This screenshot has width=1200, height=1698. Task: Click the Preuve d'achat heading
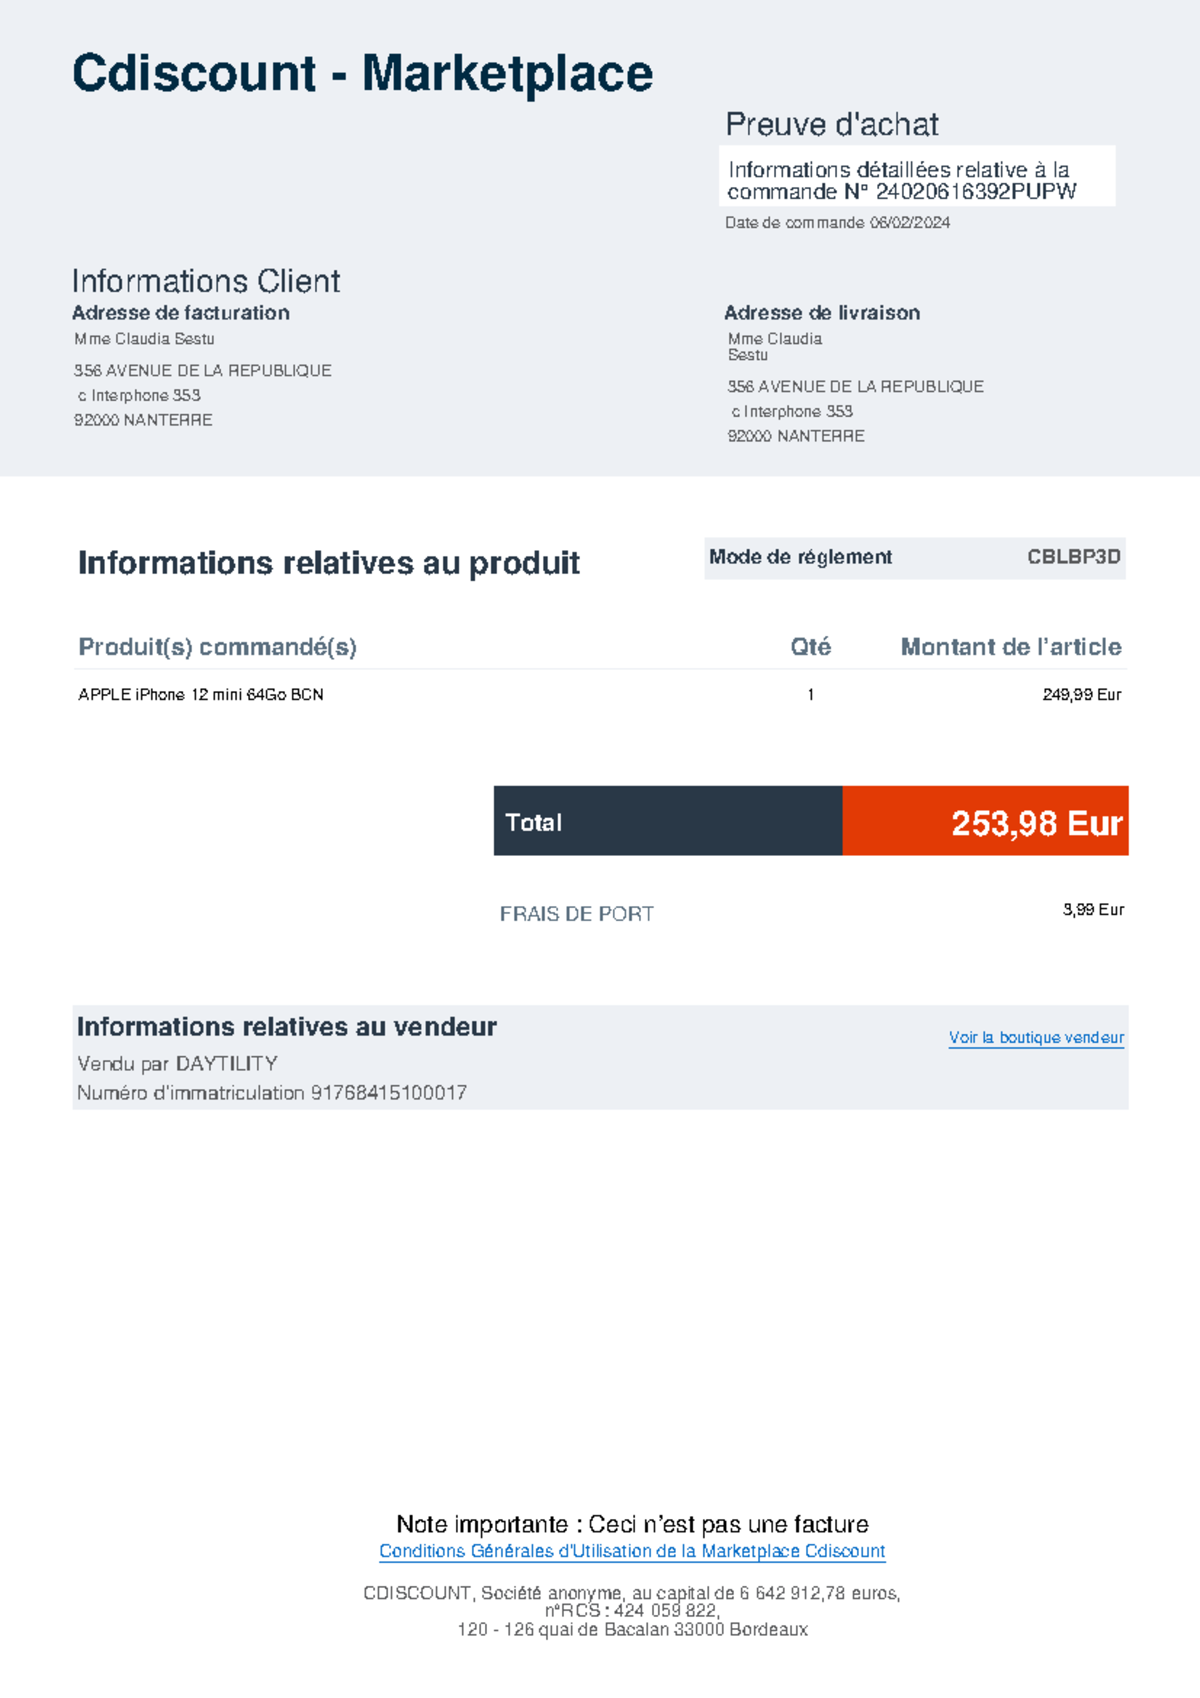point(831,125)
